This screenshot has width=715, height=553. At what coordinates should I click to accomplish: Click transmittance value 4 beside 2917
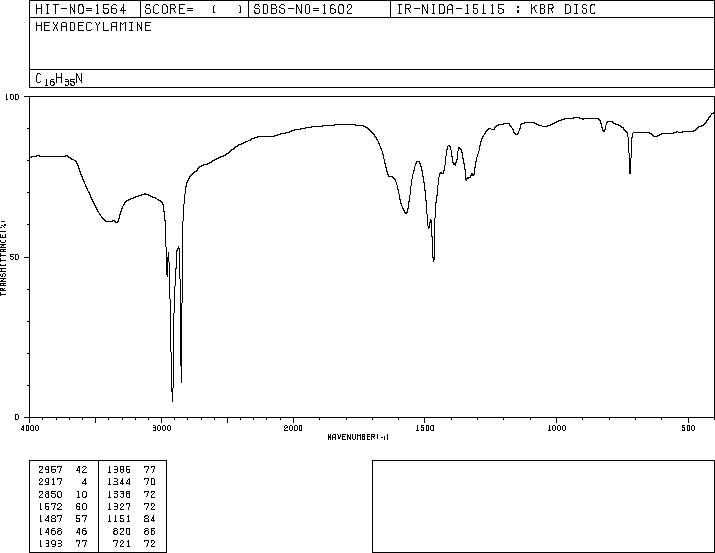tap(84, 481)
